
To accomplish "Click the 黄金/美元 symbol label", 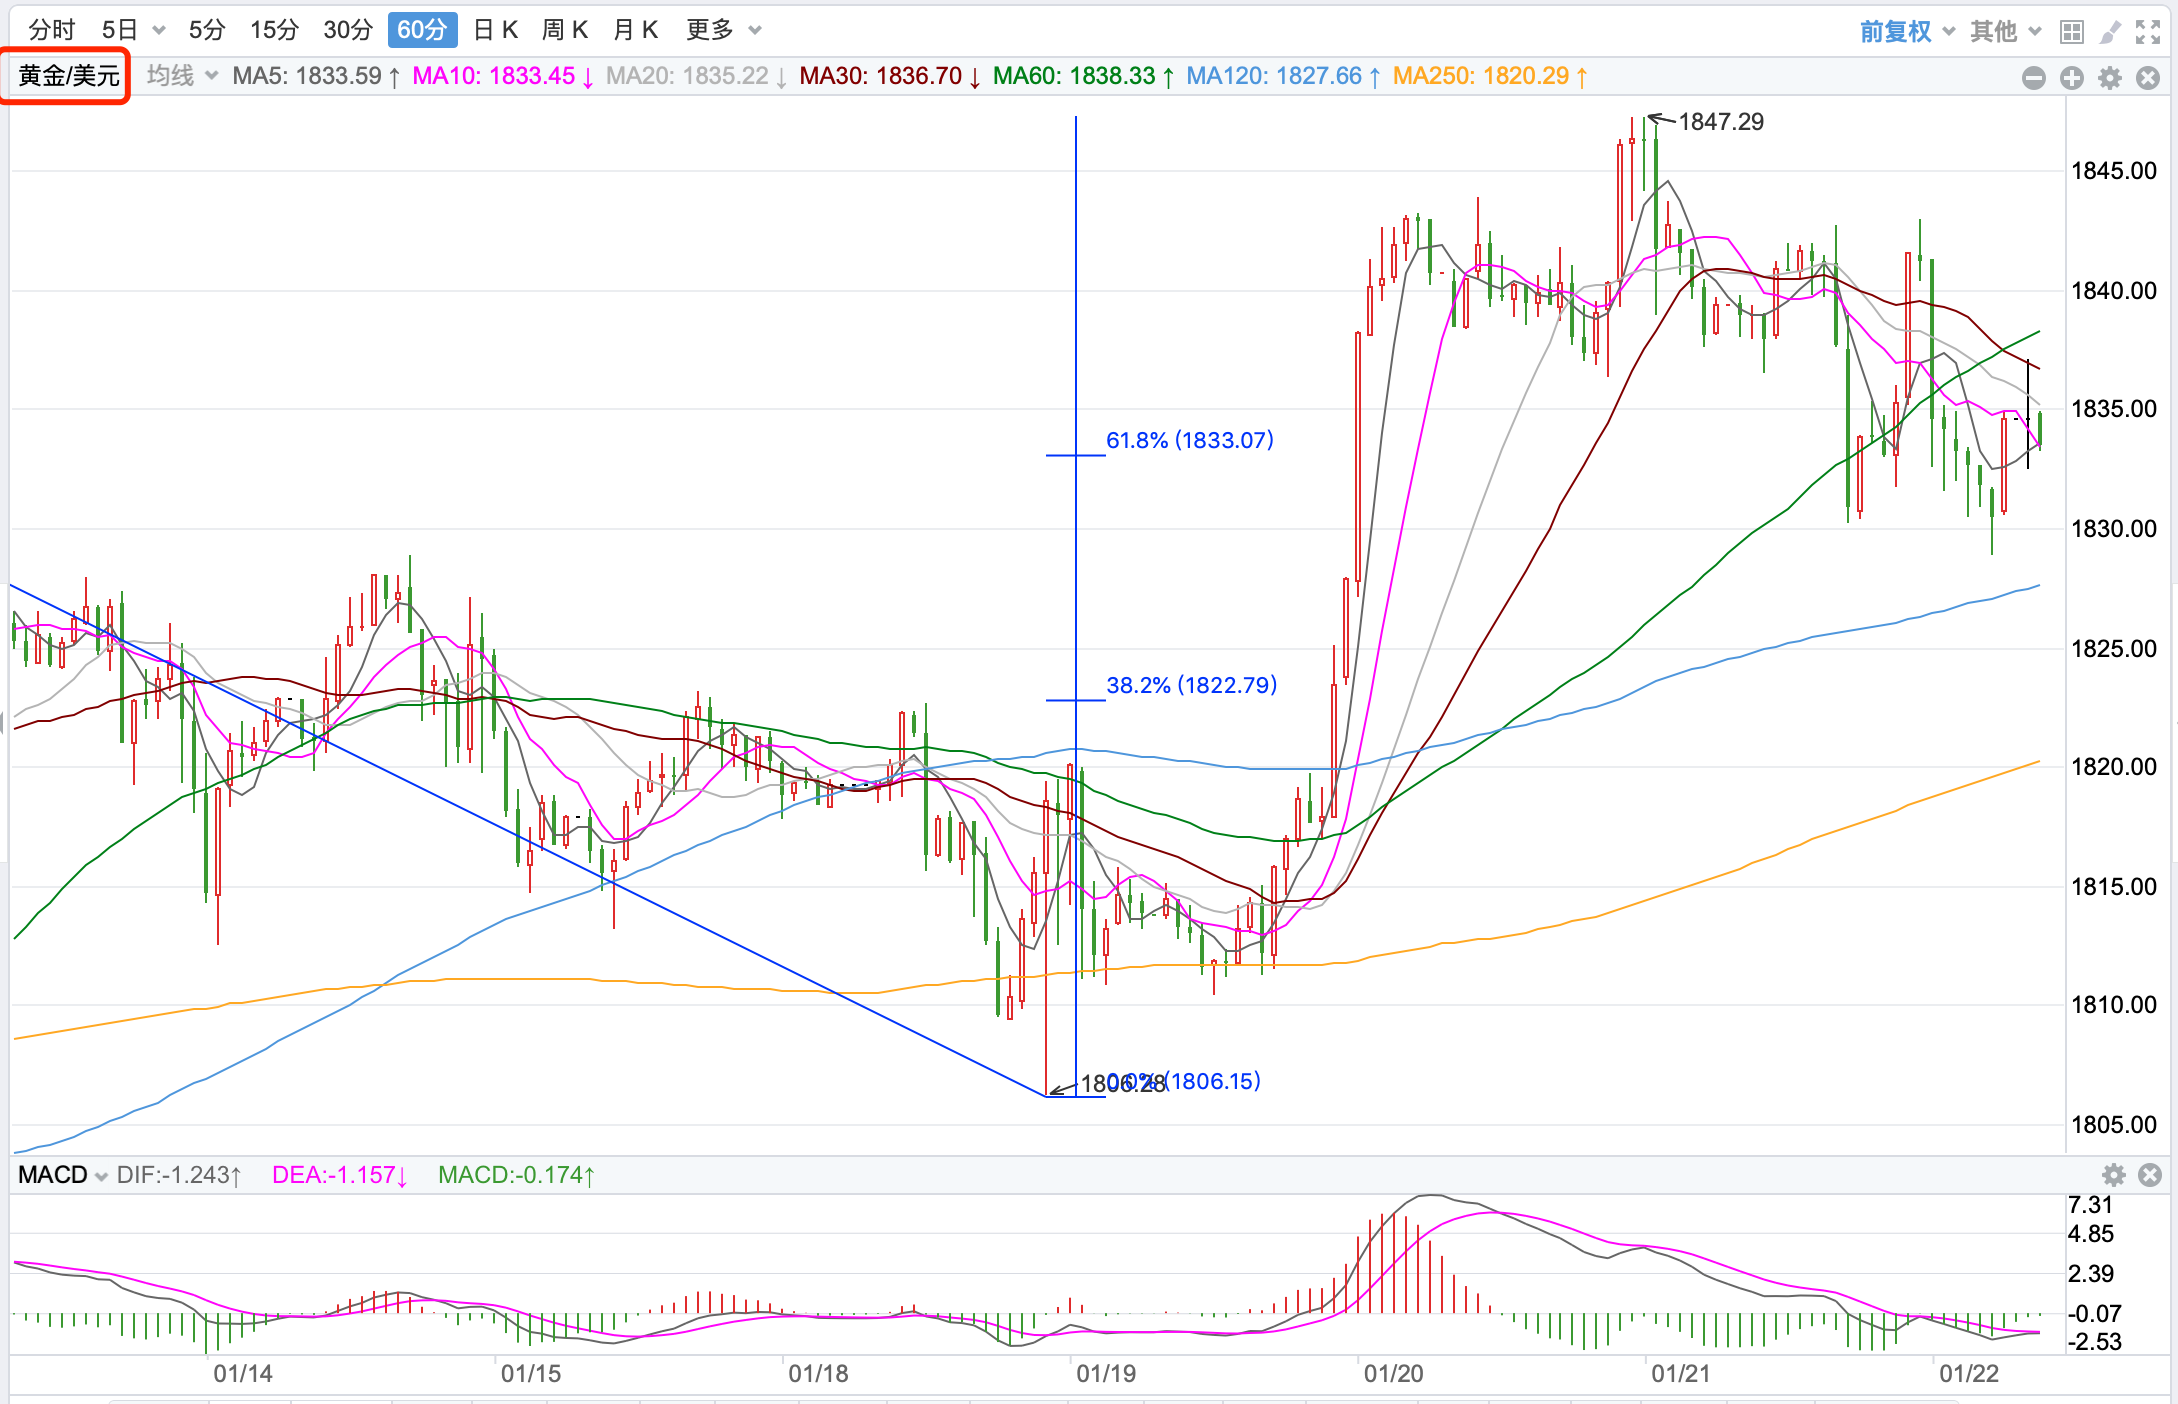I will [68, 76].
